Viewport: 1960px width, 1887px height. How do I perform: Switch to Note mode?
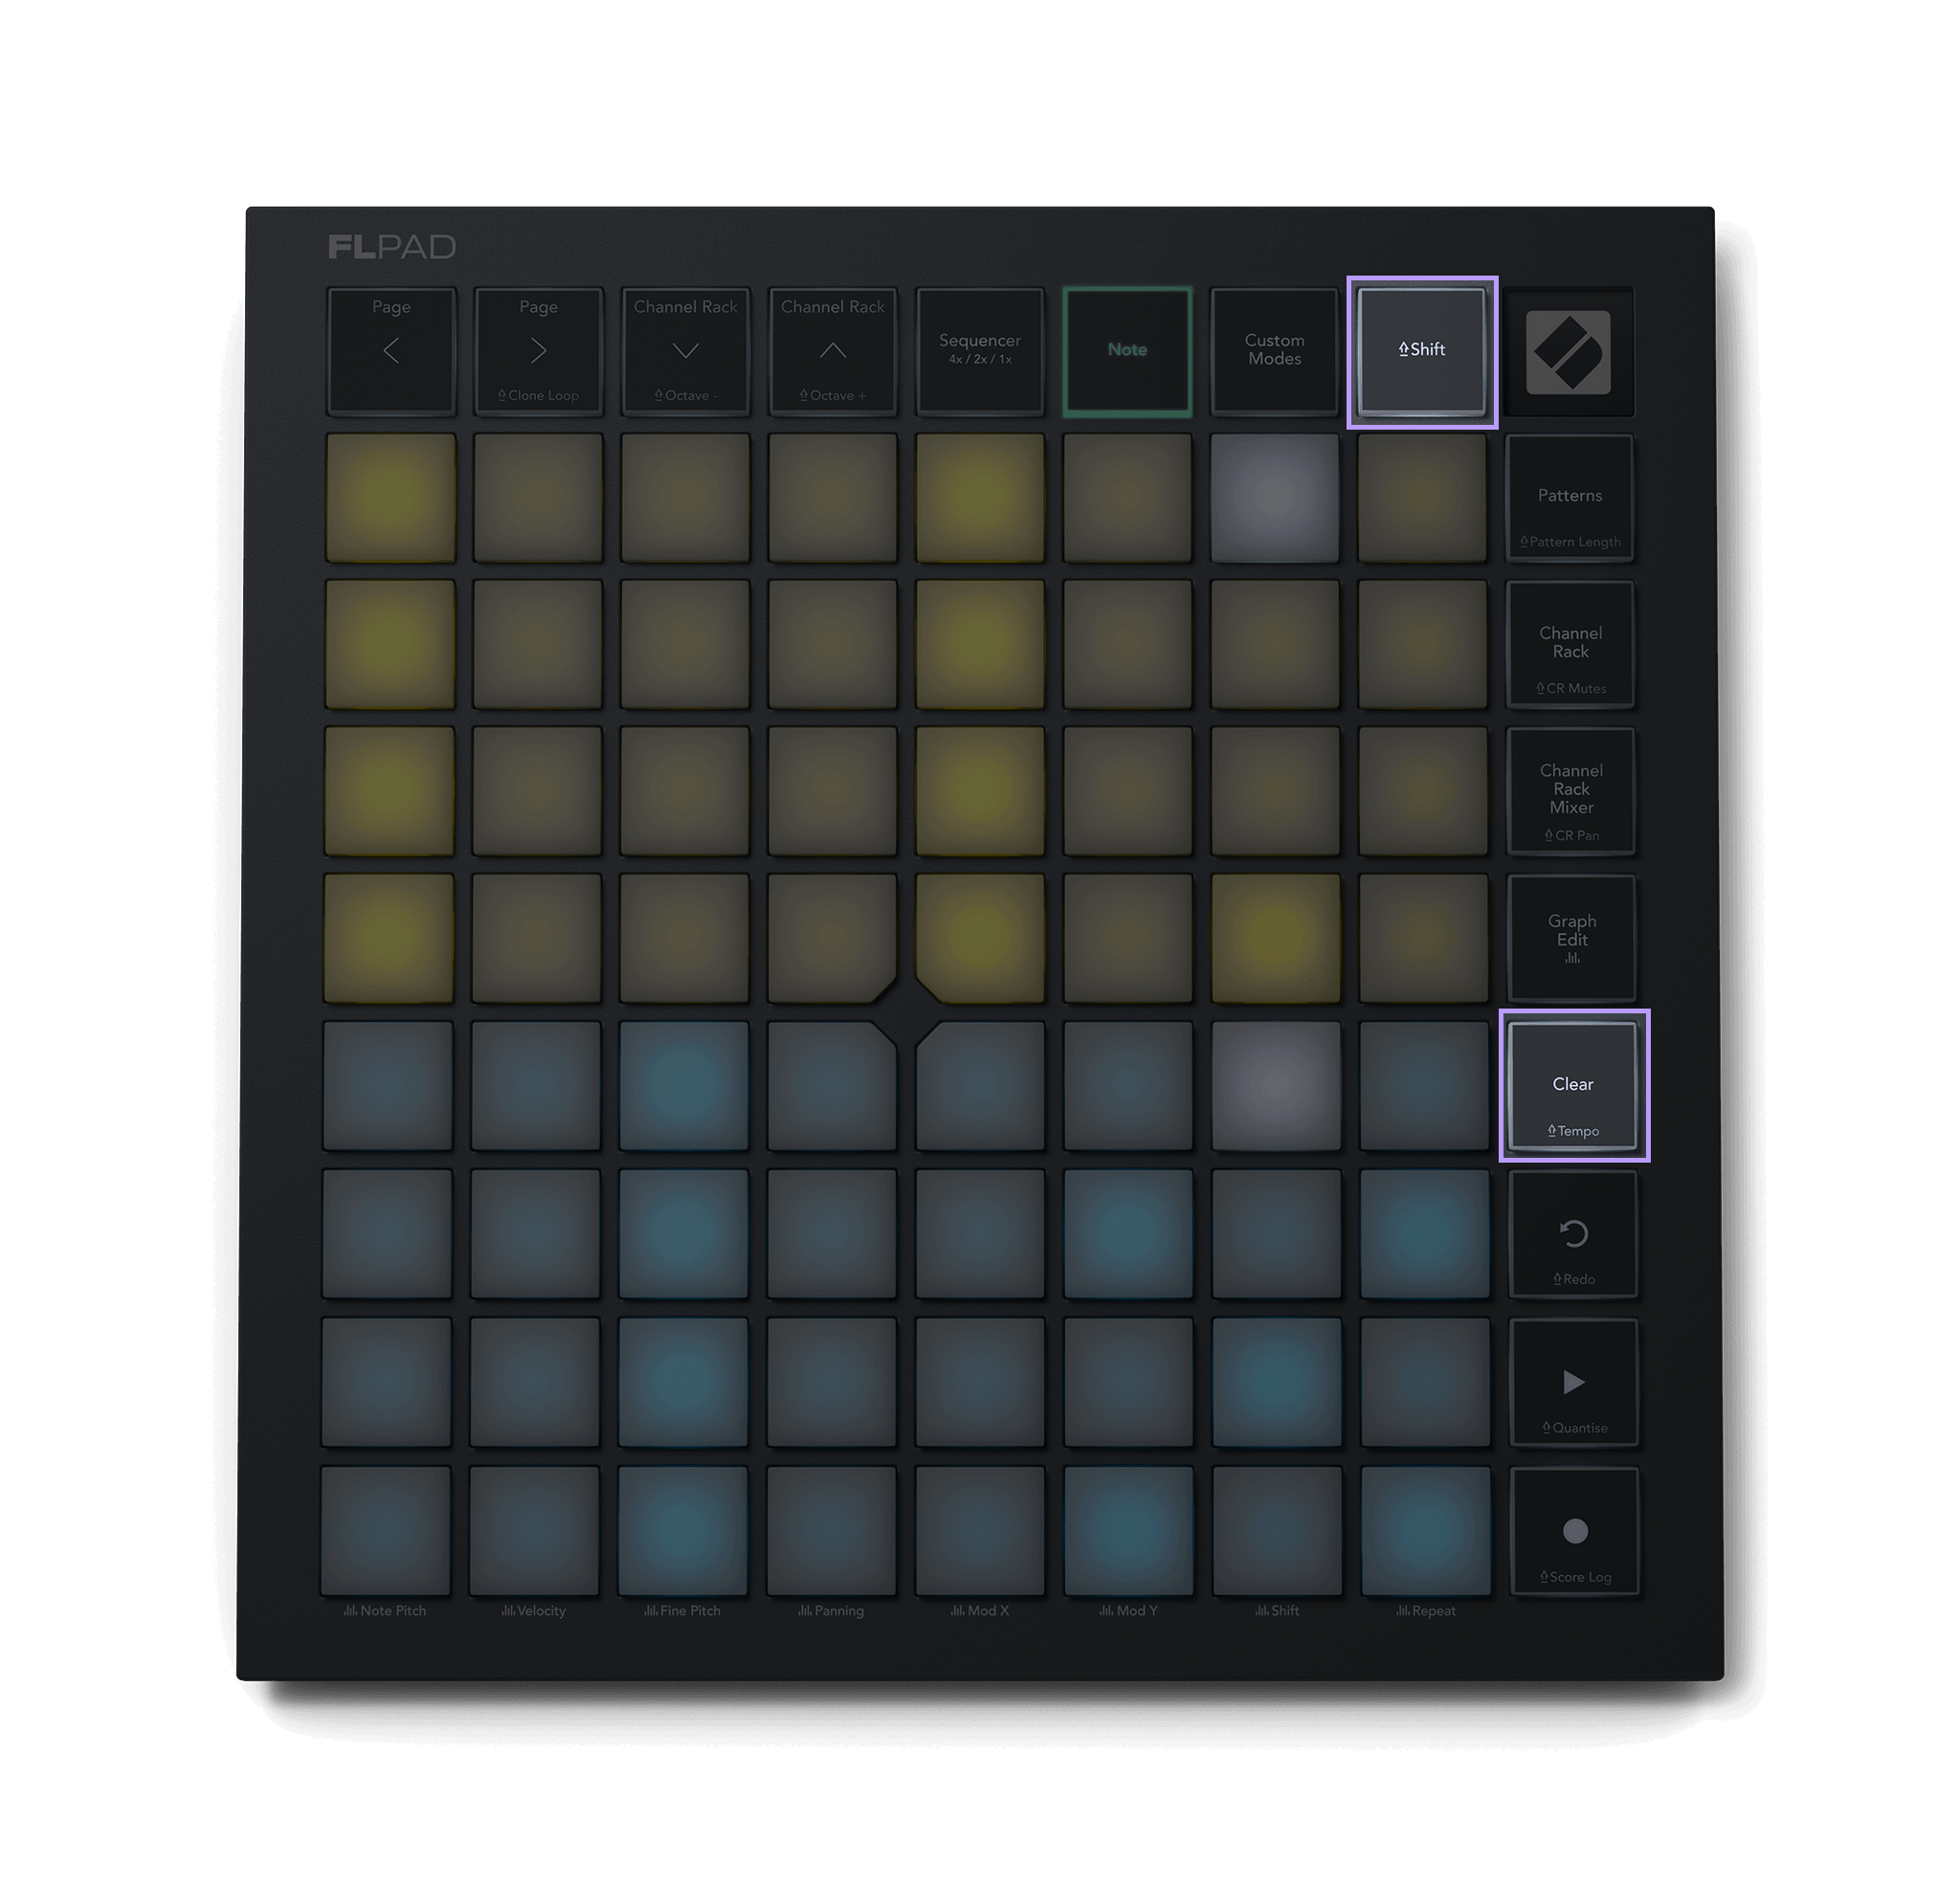[x=1127, y=350]
